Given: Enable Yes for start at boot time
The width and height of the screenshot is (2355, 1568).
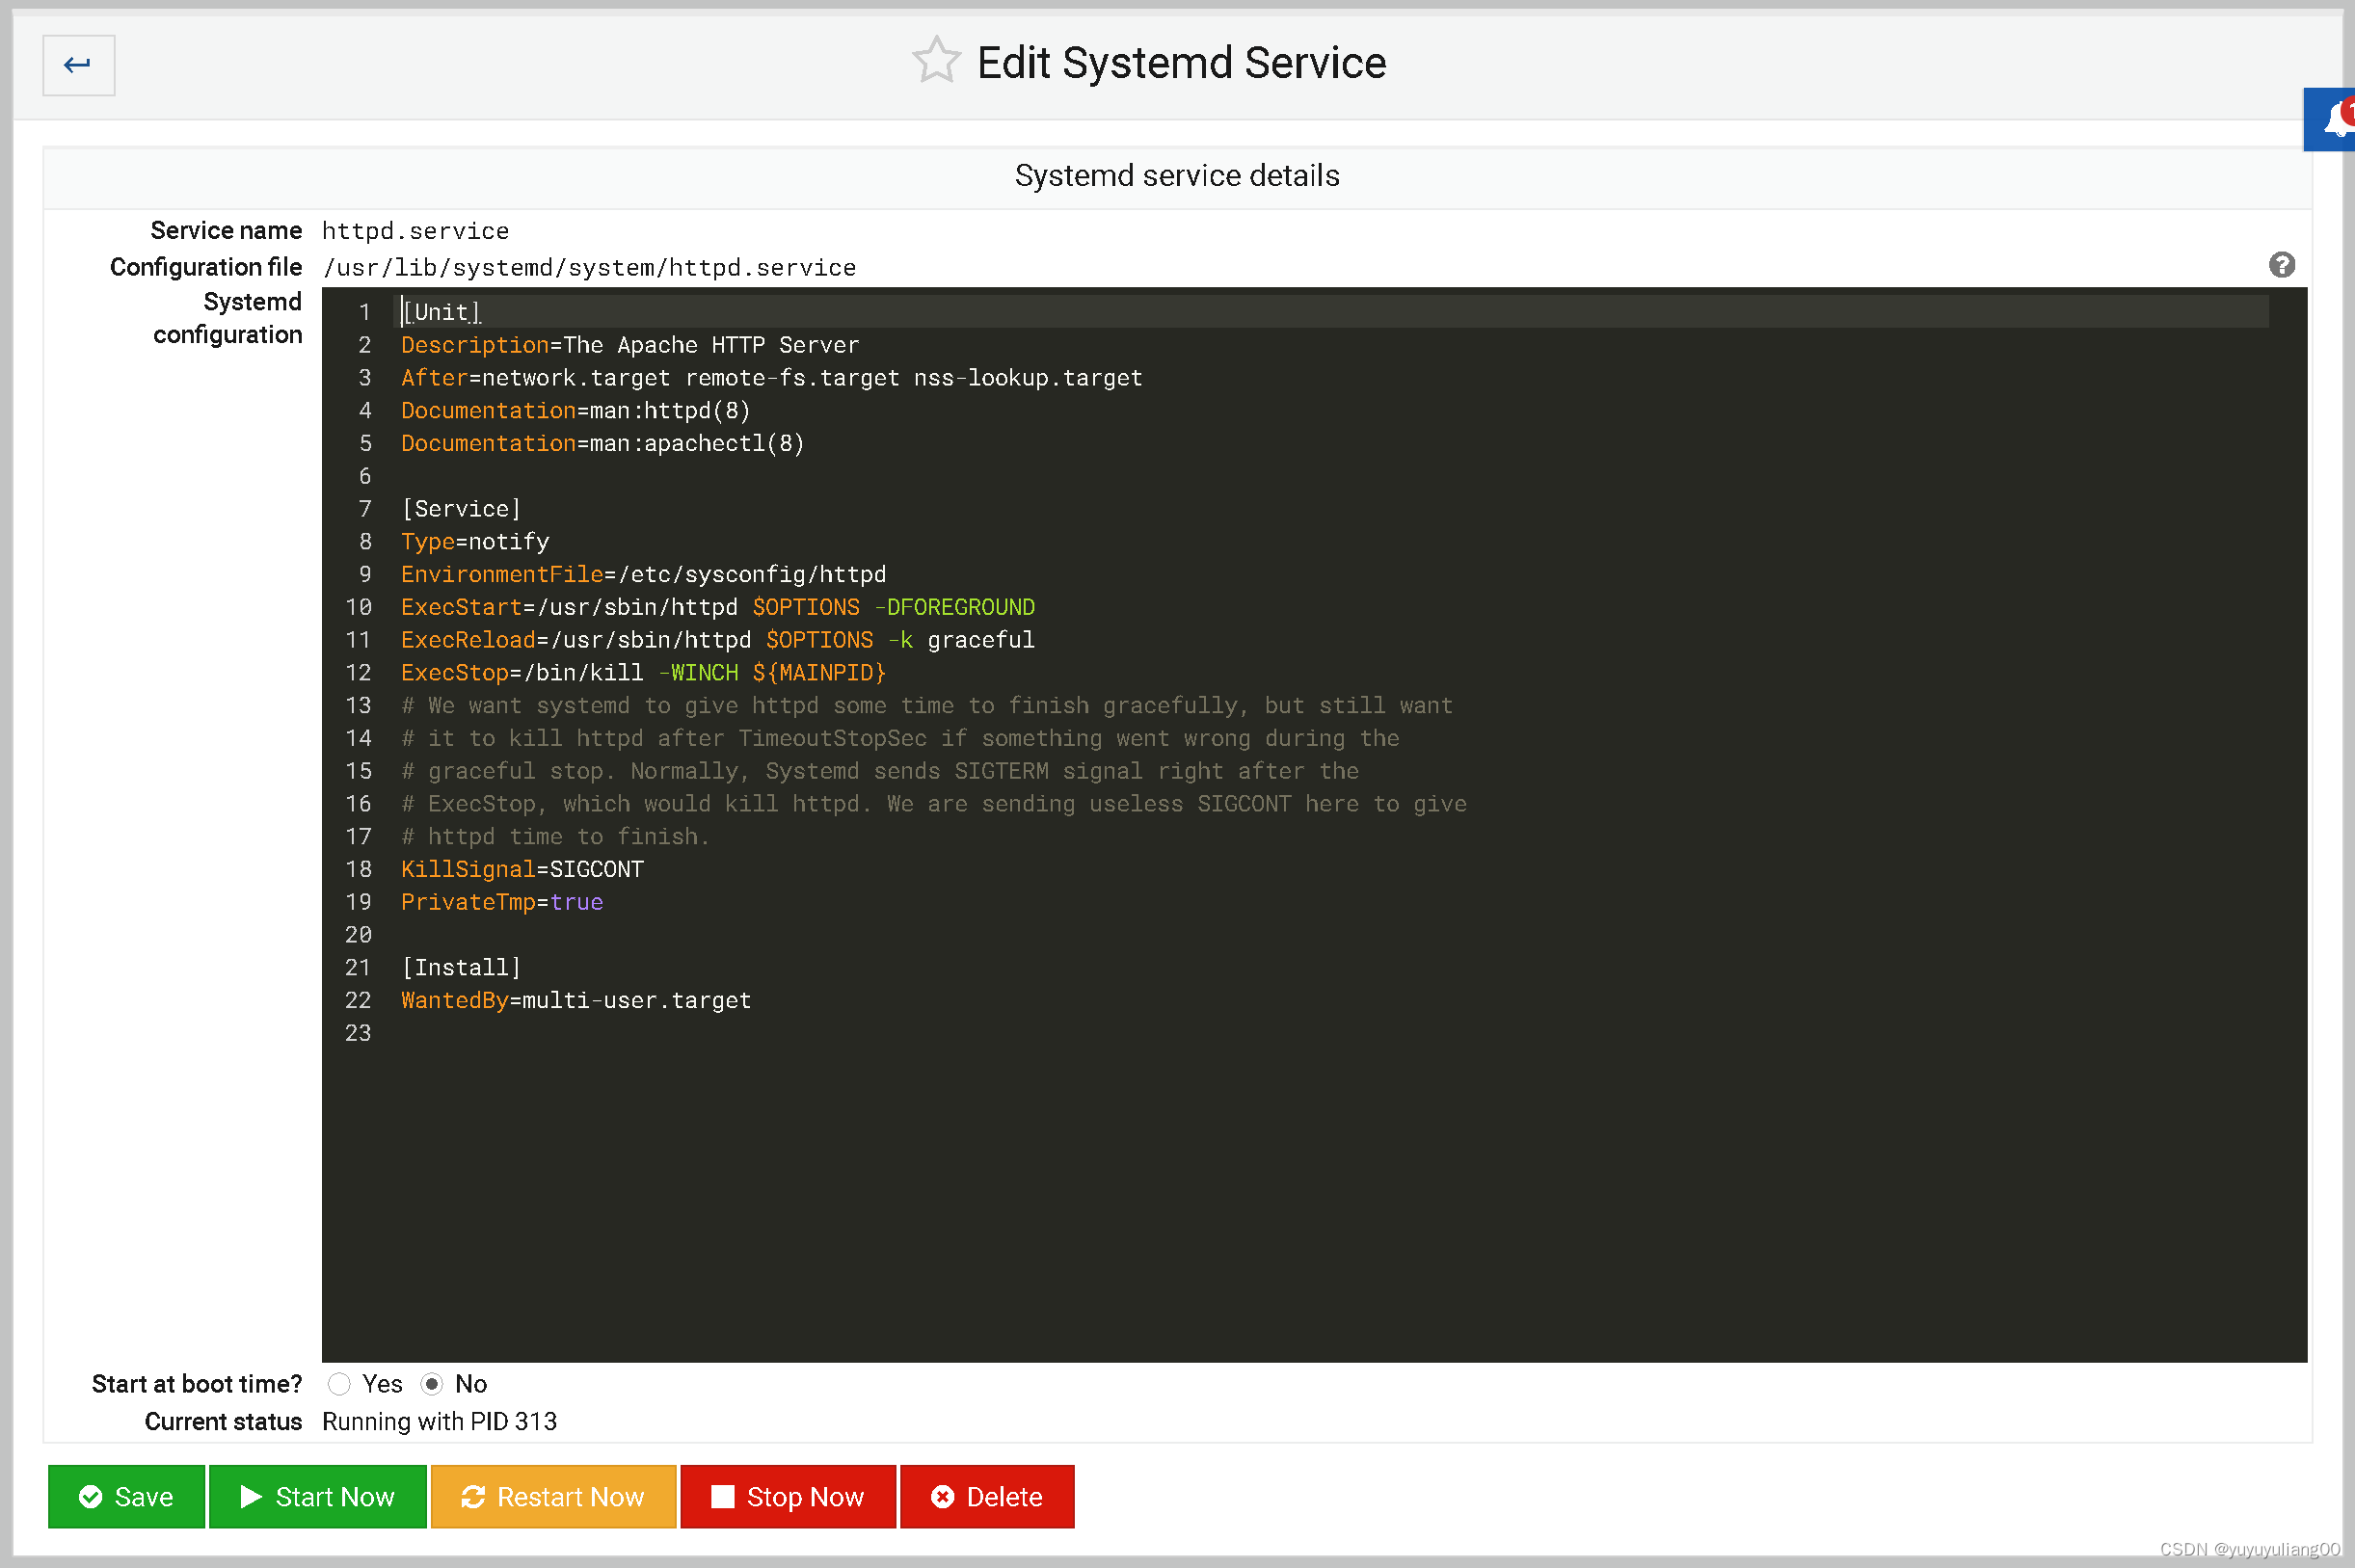Looking at the screenshot, I should coord(340,1384).
